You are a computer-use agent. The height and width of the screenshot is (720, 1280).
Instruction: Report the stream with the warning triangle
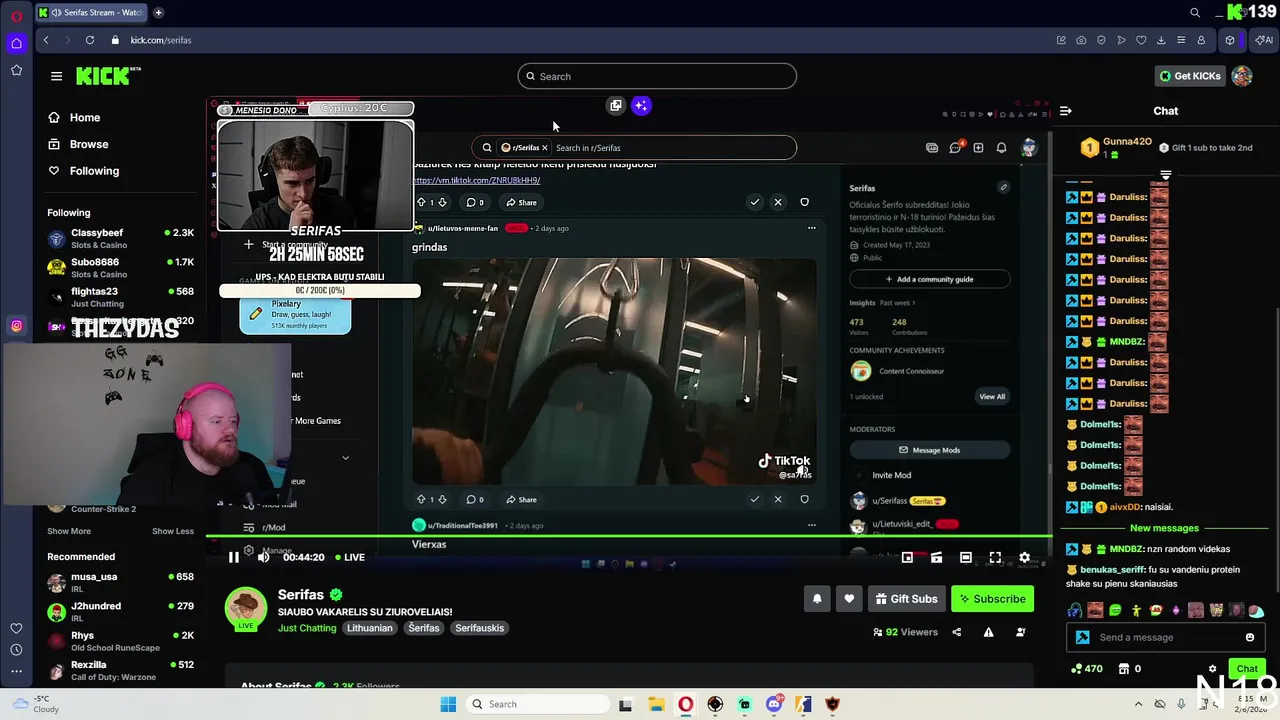(x=988, y=632)
